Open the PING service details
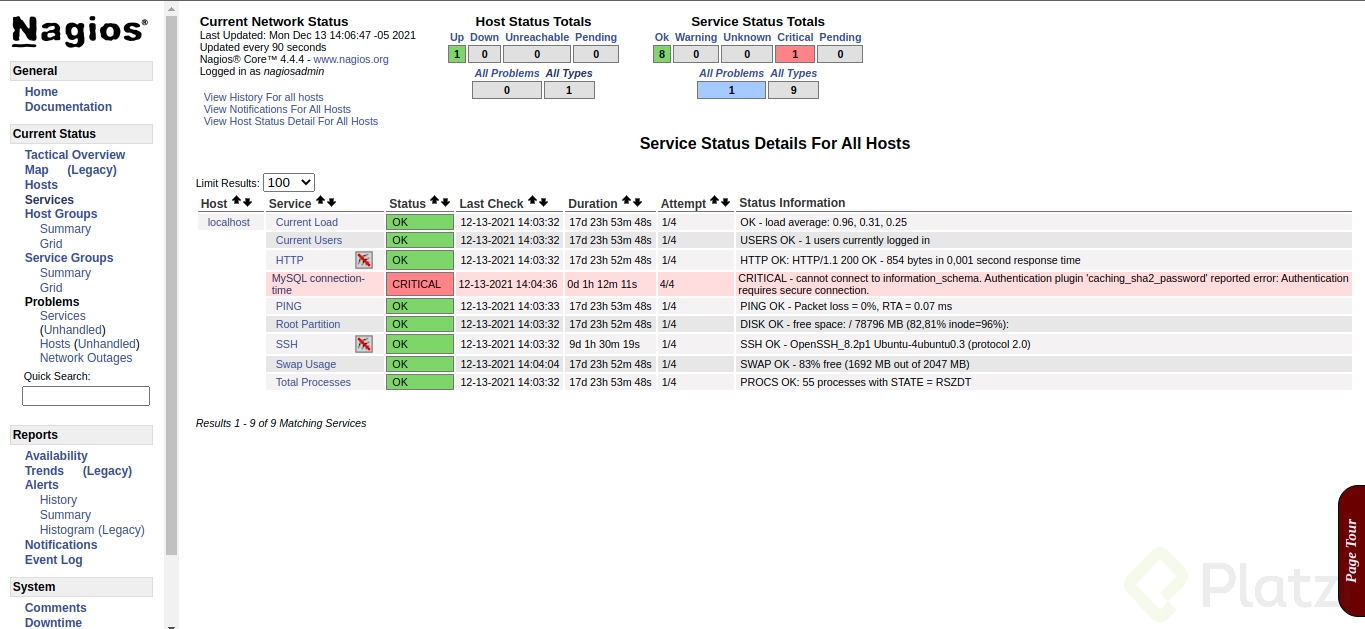 pyautogui.click(x=289, y=306)
